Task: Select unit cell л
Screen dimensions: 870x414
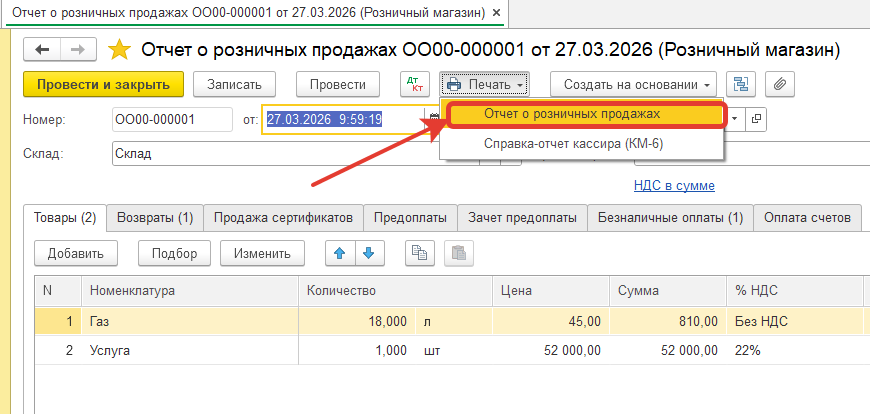Action: coord(454,321)
